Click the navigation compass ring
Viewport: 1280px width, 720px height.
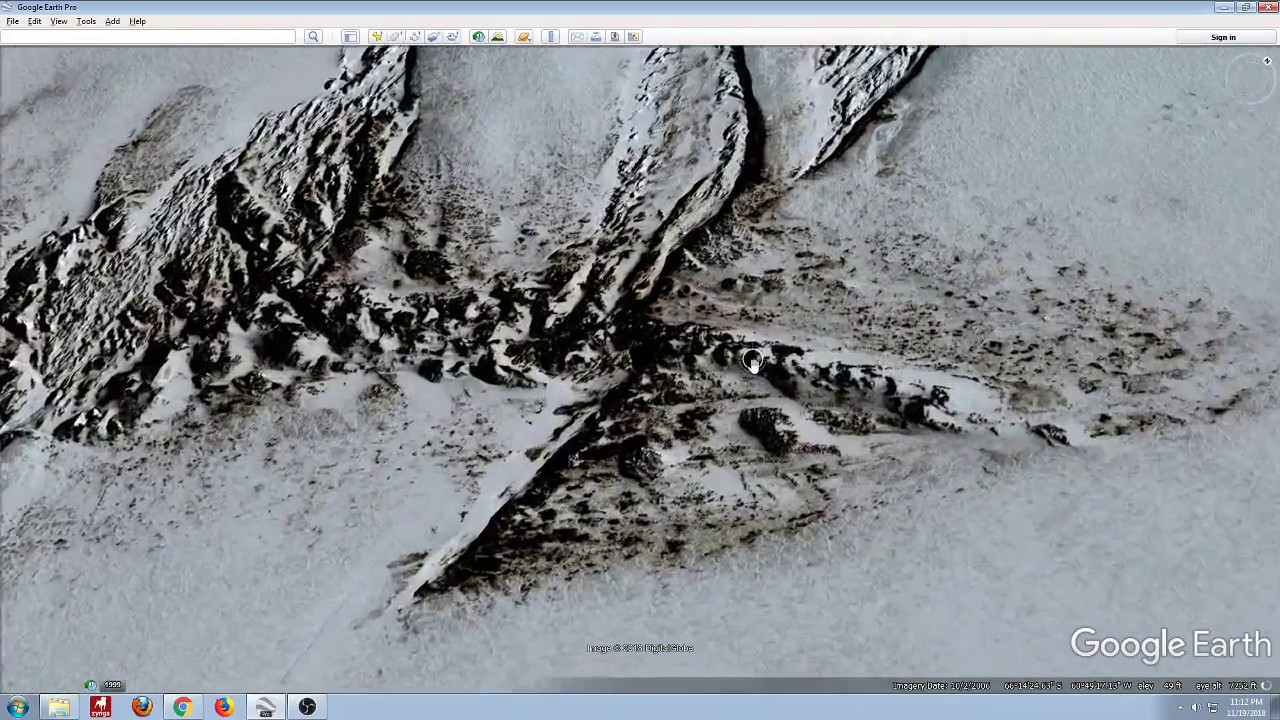(1253, 80)
